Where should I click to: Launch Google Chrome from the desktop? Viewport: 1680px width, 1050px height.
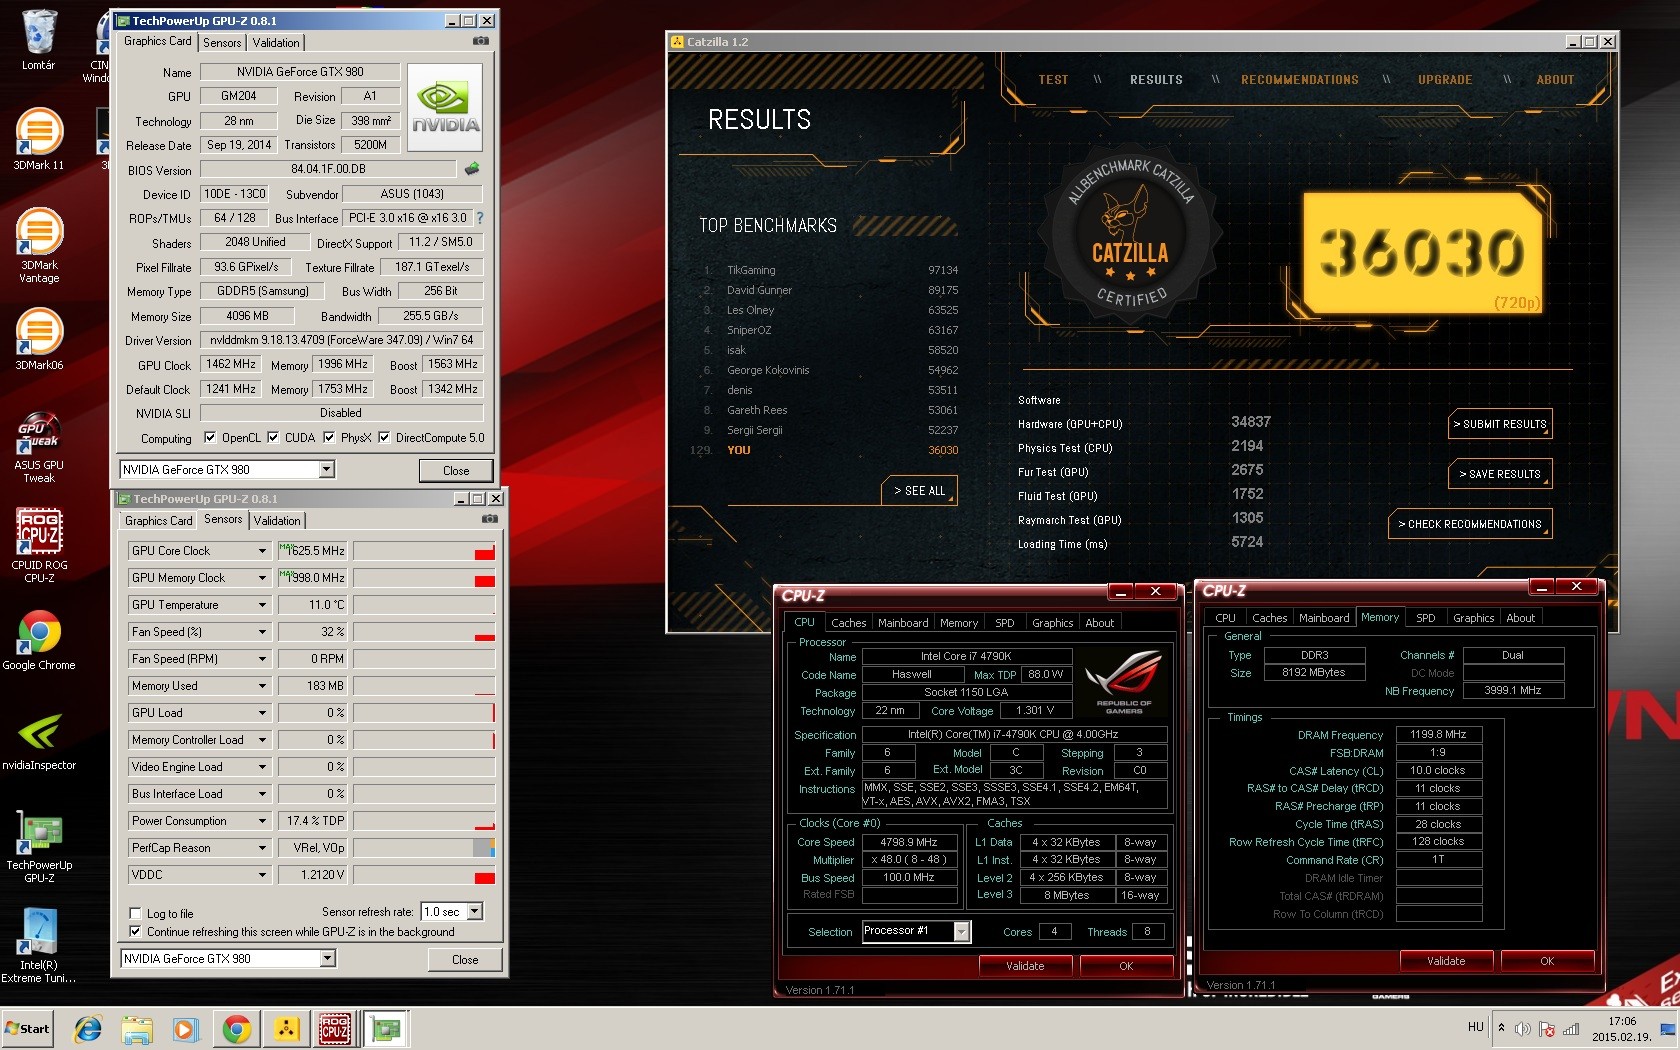[39, 639]
